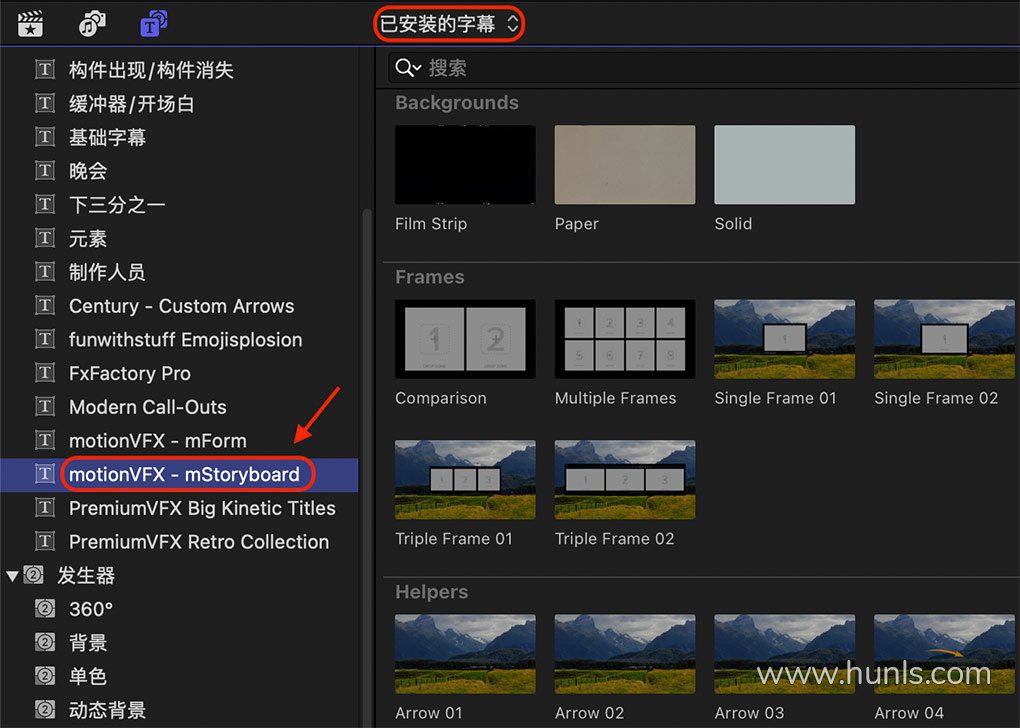The height and width of the screenshot is (728, 1020).
Task: Select PremiumVFX Big Kinetic Titles category
Action: coord(179,508)
